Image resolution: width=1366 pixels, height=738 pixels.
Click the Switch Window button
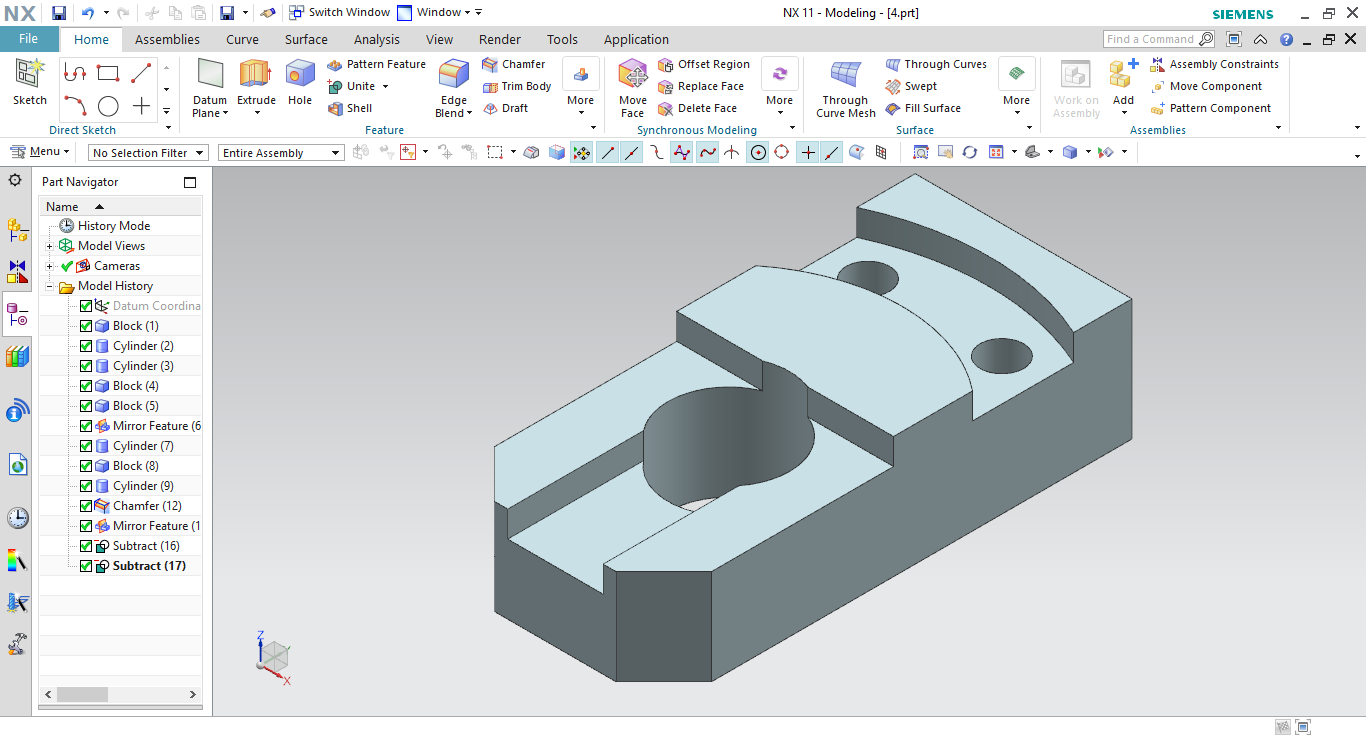[x=339, y=13]
